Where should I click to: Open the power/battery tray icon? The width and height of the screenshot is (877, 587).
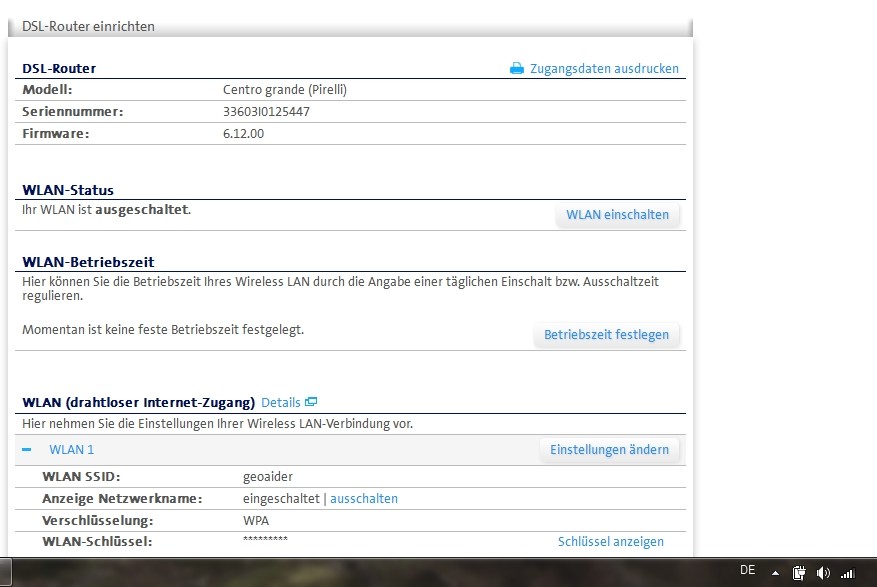coord(799,573)
